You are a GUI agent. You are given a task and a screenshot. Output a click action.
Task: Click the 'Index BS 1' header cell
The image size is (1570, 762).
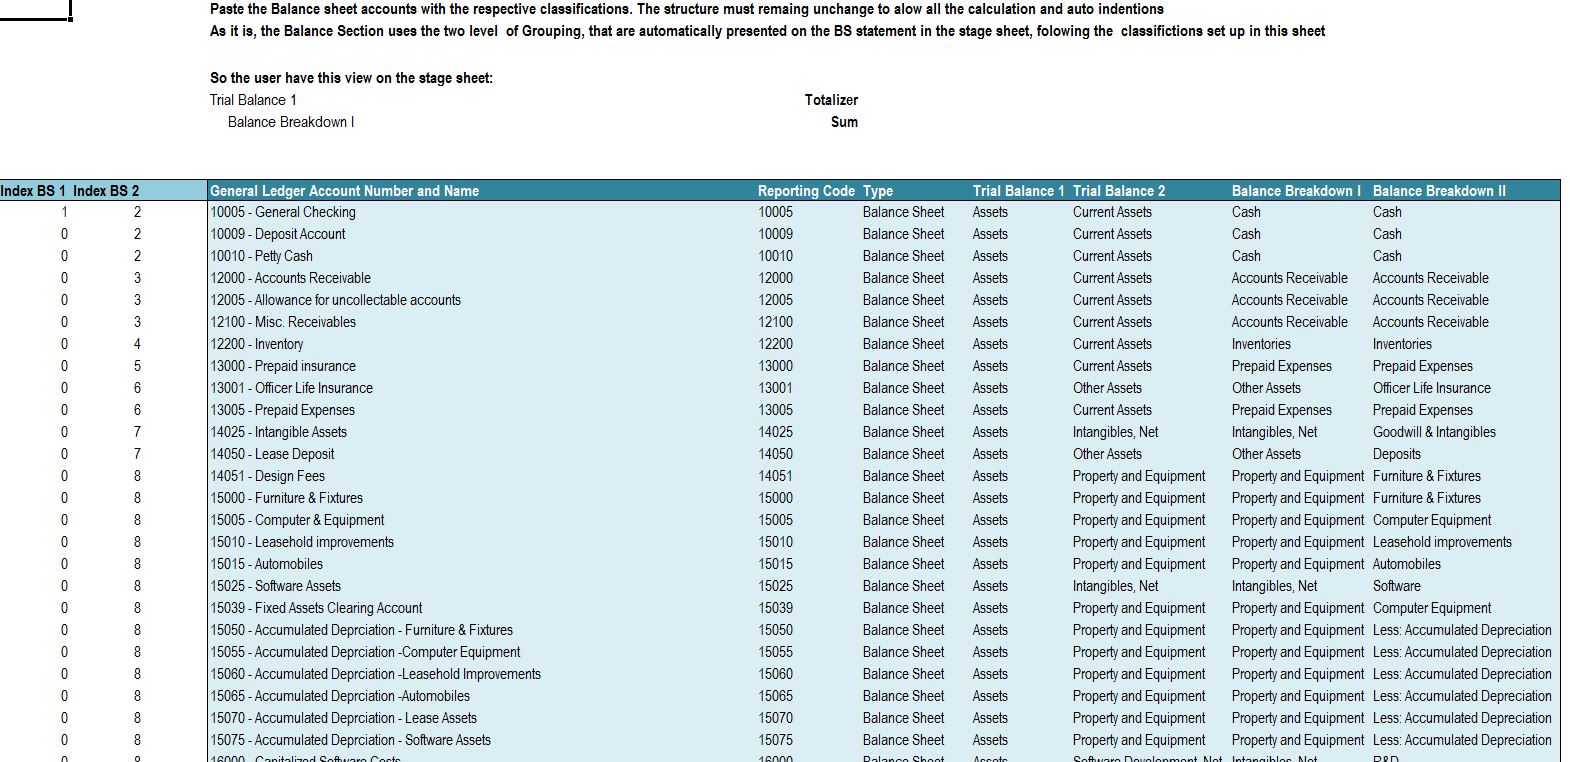[33, 191]
